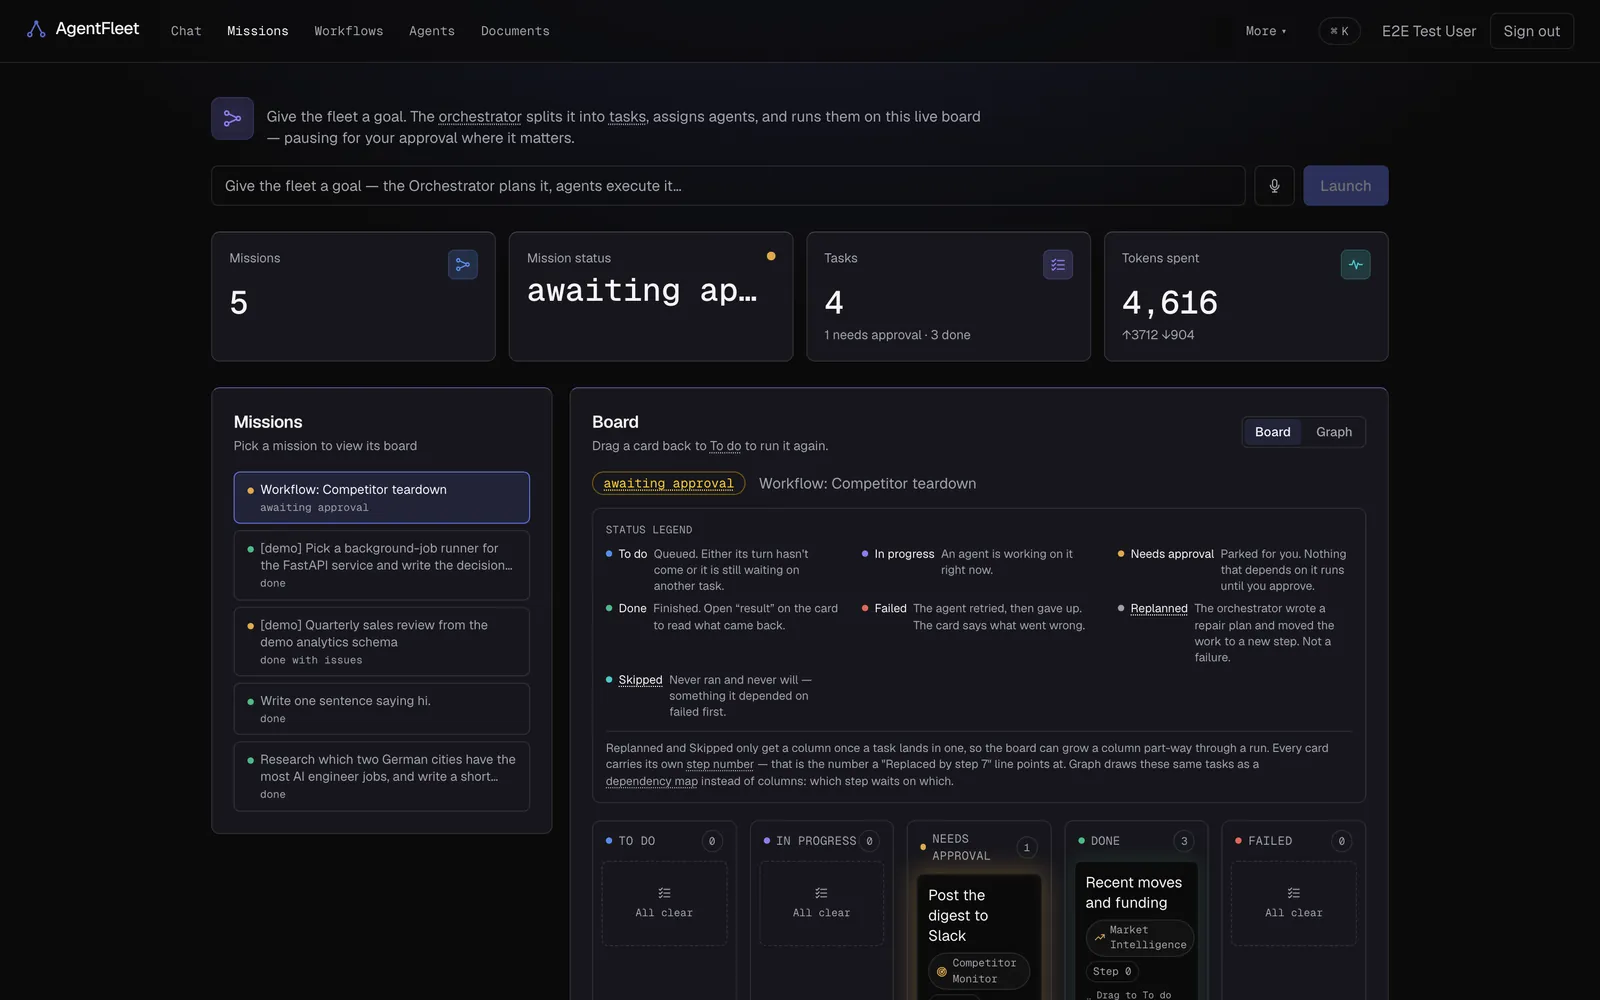Click the Sign out button
The width and height of the screenshot is (1600, 1000).
1531,31
